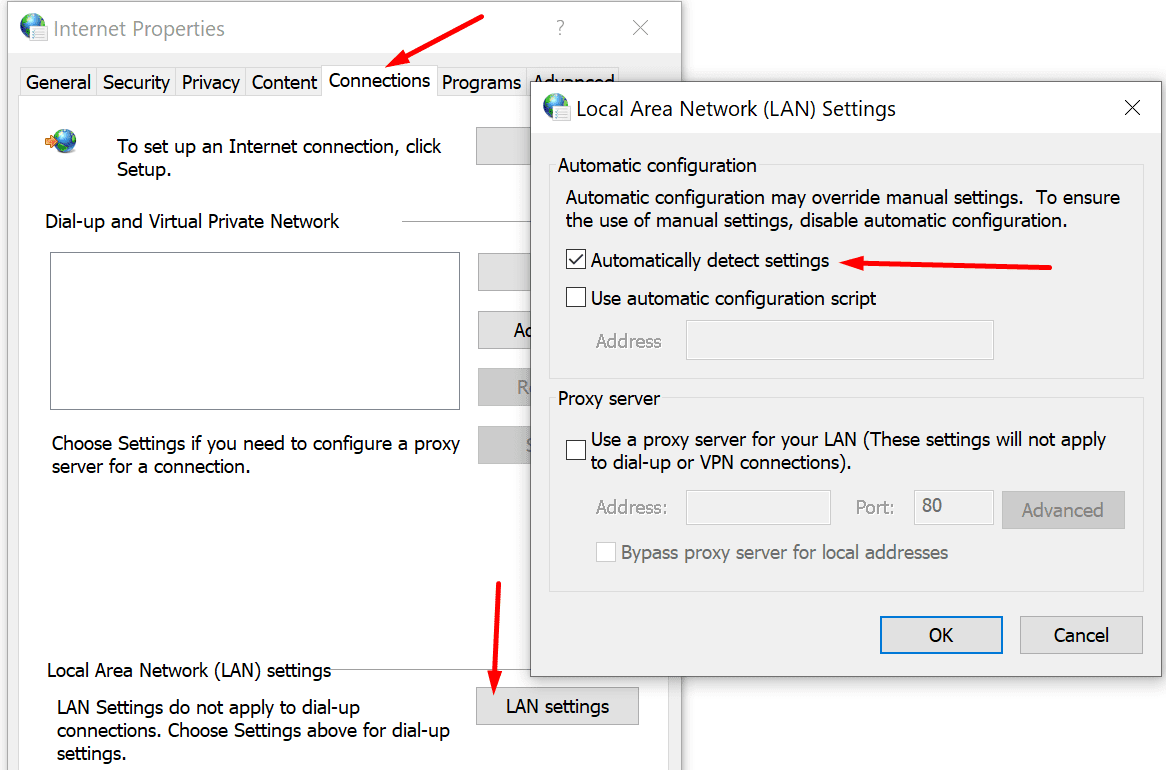
Task: Select the Content tab
Action: (284, 82)
